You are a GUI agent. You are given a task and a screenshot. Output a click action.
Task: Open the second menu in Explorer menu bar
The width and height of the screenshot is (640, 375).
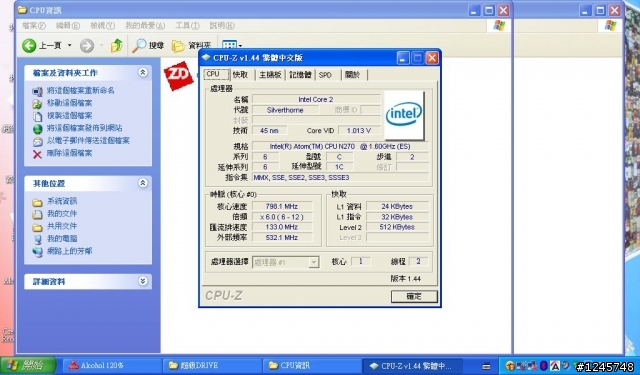pos(68,26)
